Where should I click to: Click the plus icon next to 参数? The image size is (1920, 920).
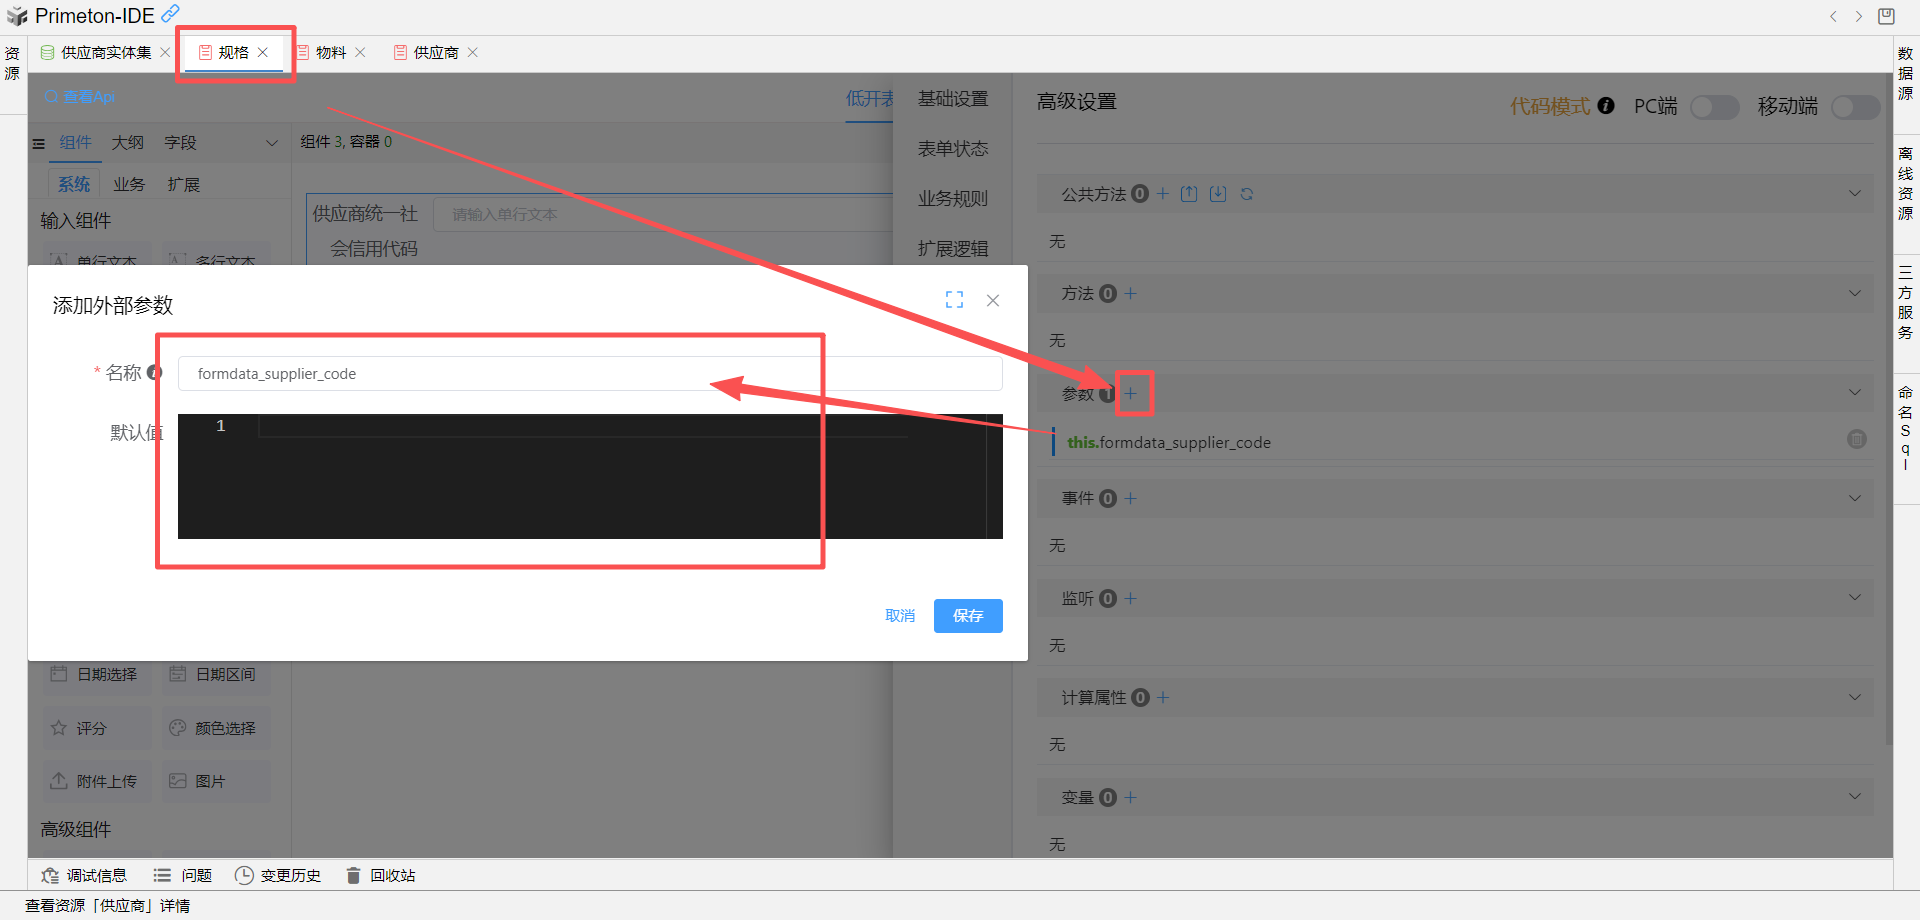1131,394
